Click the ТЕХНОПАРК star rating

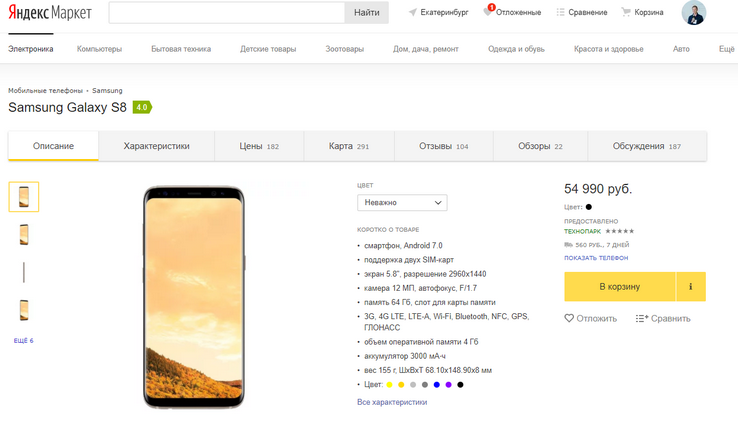pos(619,231)
